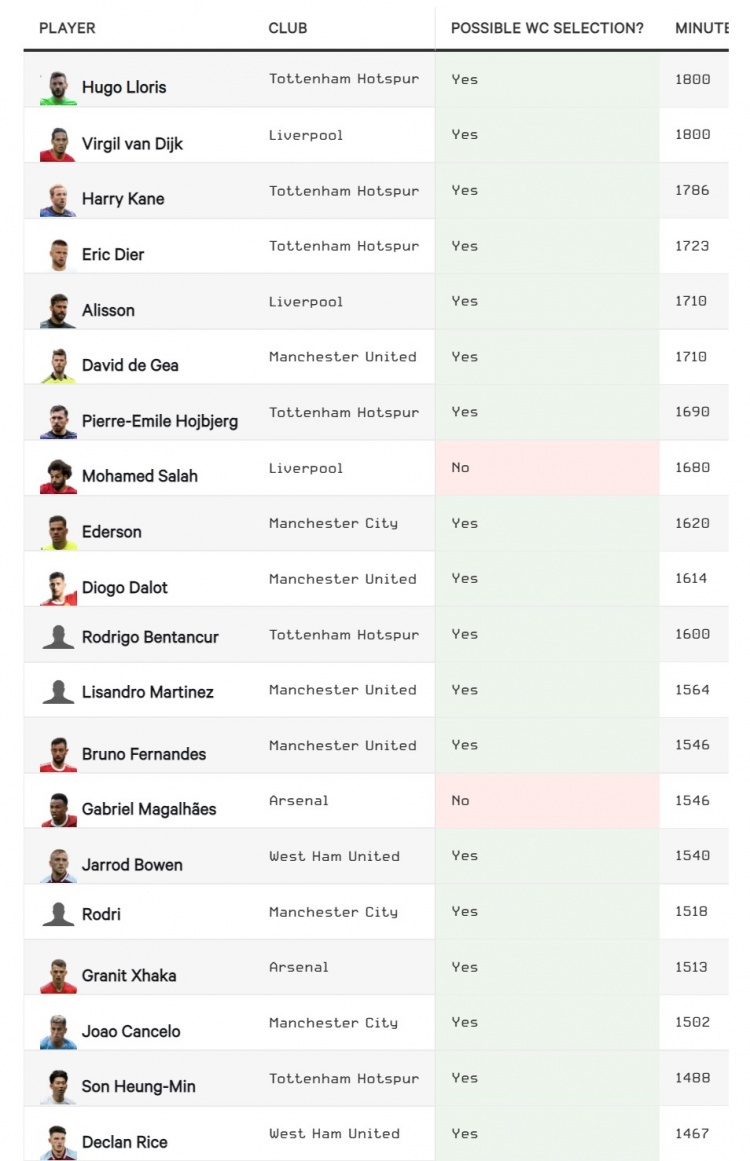
Task: Sort table by CLUB column header
Action: tap(287, 28)
